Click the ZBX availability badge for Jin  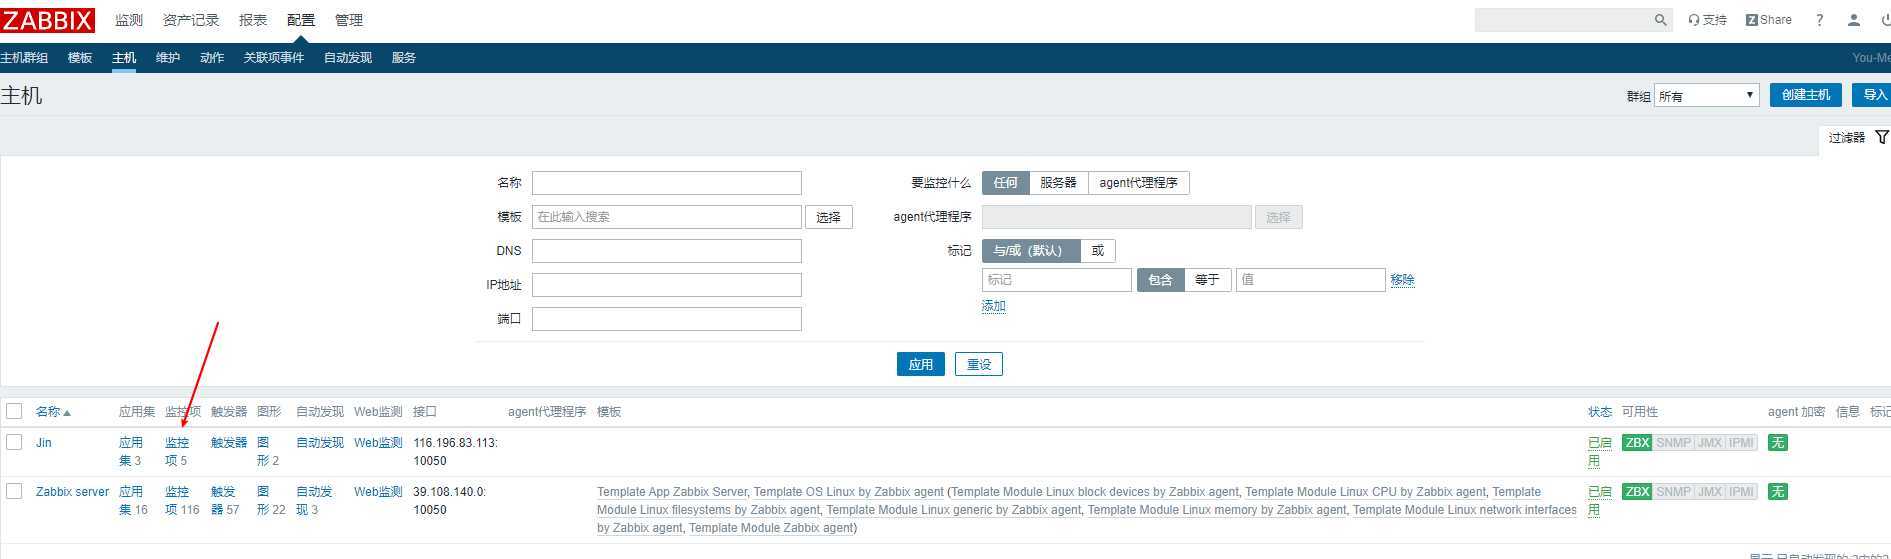[1637, 443]
